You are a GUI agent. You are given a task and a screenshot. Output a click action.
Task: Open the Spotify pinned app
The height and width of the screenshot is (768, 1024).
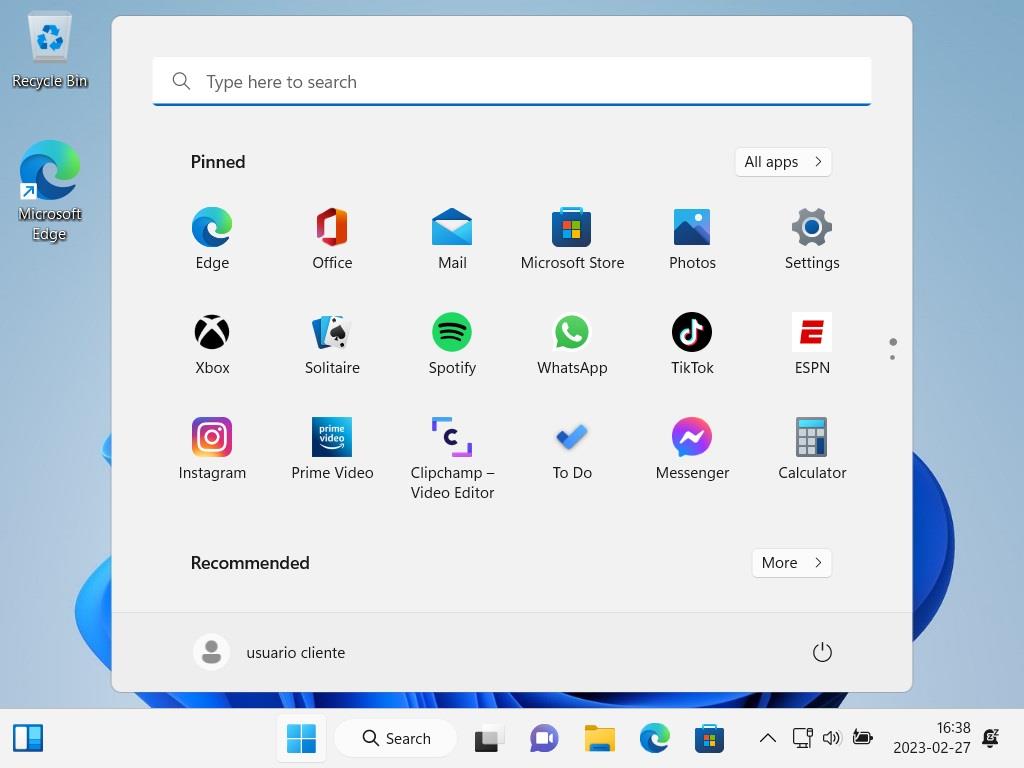click(452, 333)
